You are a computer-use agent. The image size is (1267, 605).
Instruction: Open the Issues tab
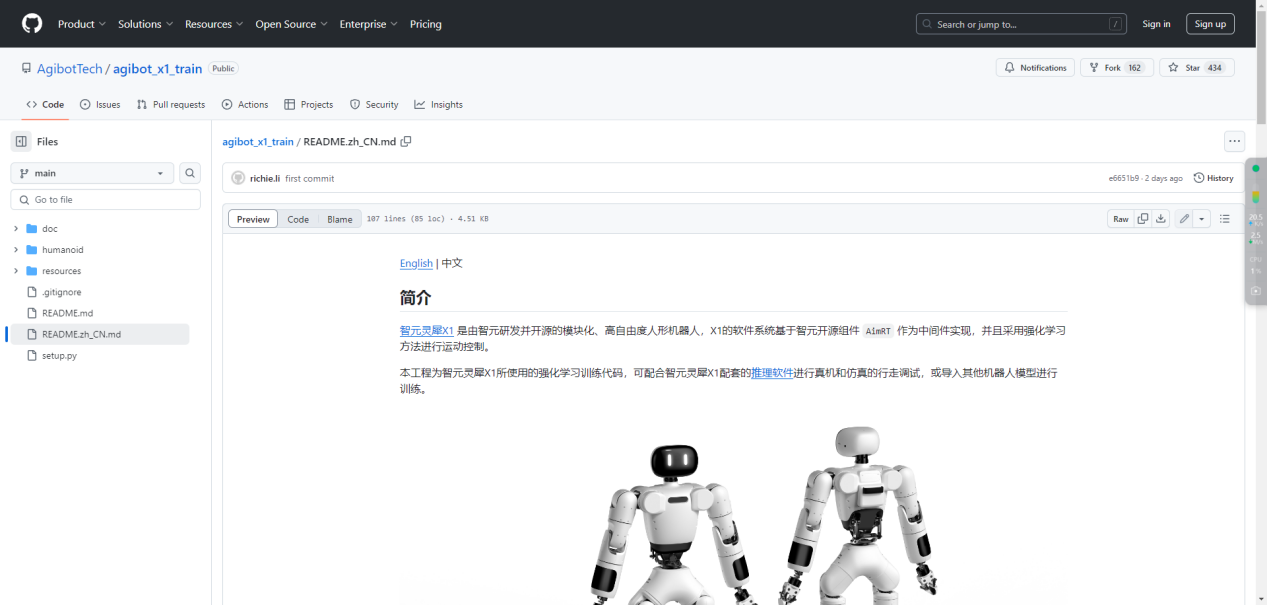click(x=100, y=104)
